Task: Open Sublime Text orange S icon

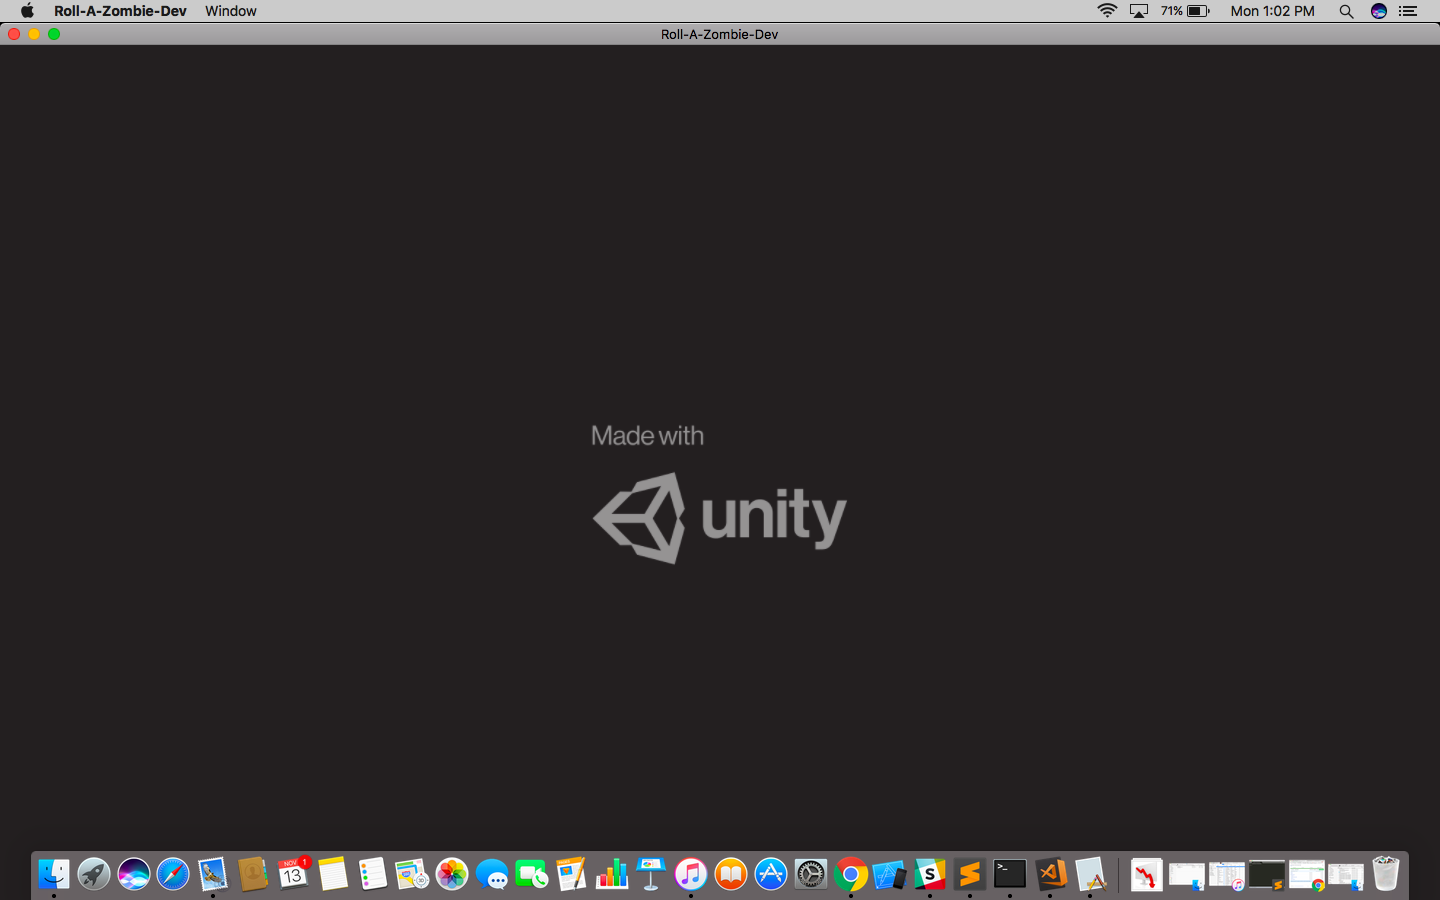Action: (x=970, y=874)
